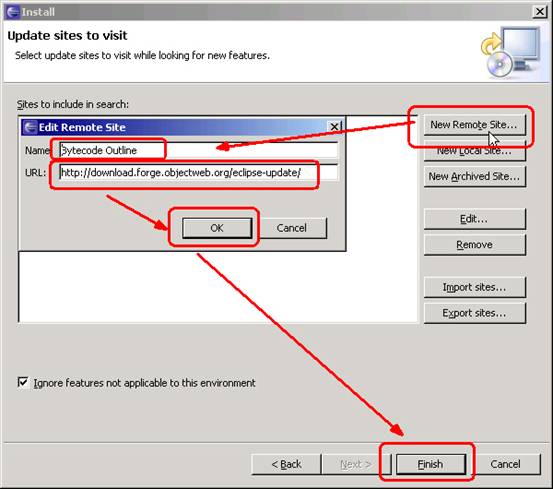Click Export sites button
Image resolution: width=553 pixels, height=489 pixels.
474,313
